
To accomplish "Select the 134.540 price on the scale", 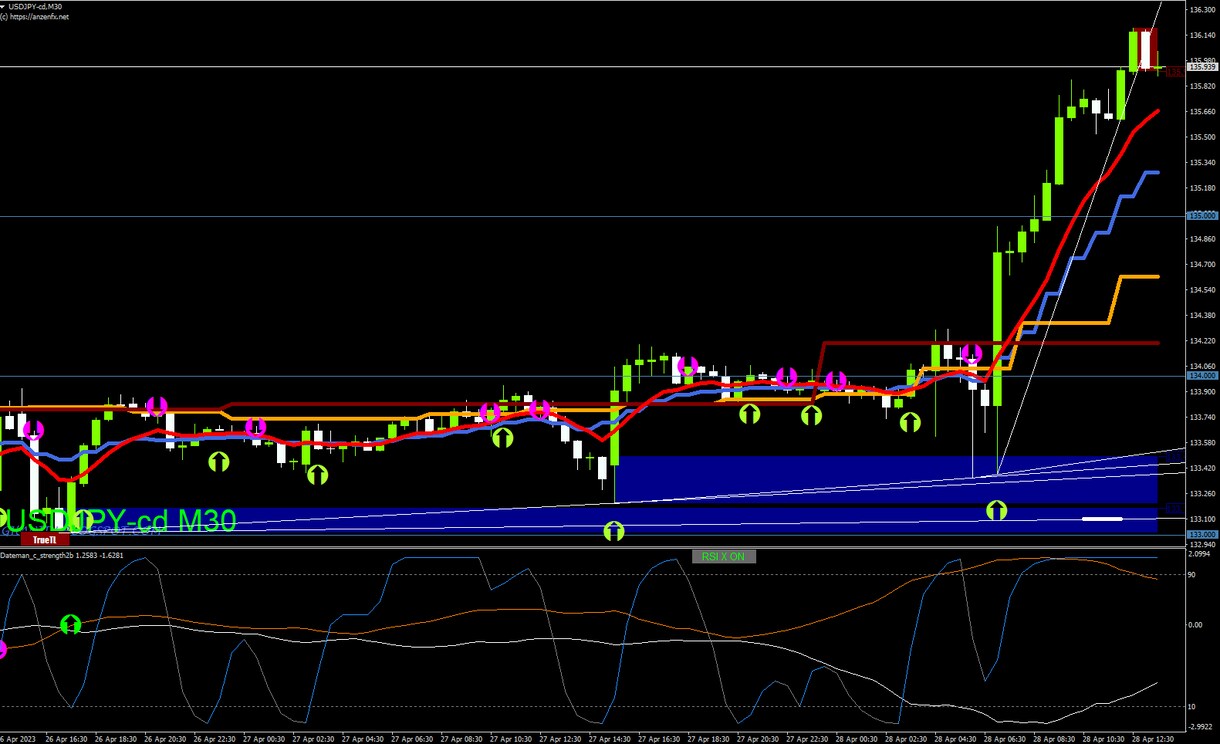I will pyautogui.click(x=1201, y=290).
